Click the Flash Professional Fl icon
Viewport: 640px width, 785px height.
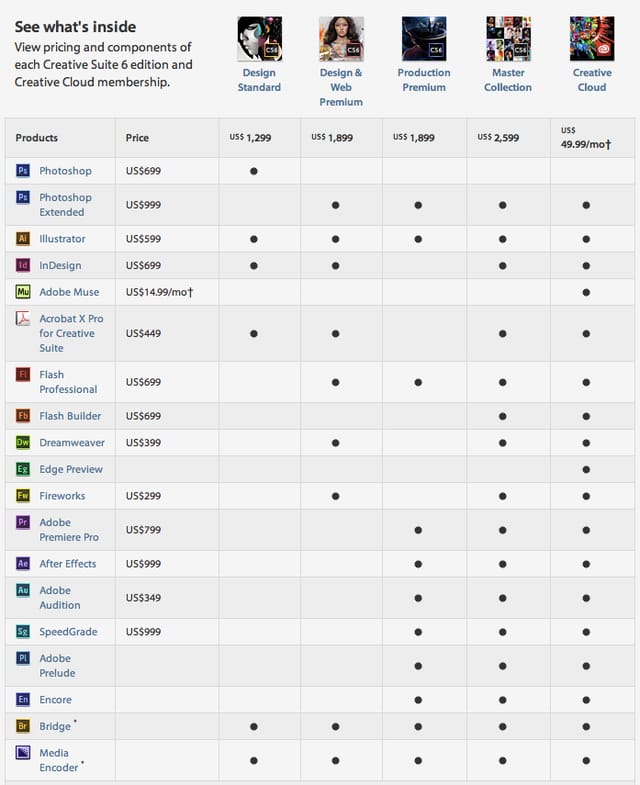point(23,374)
